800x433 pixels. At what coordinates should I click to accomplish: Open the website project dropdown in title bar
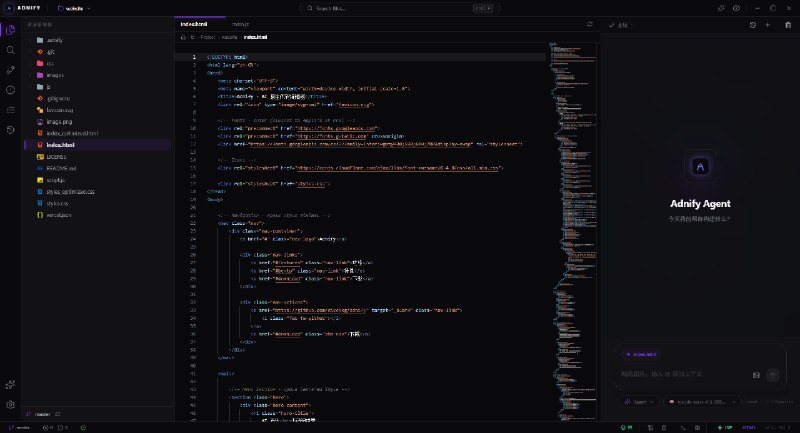[x=74, y=8]
